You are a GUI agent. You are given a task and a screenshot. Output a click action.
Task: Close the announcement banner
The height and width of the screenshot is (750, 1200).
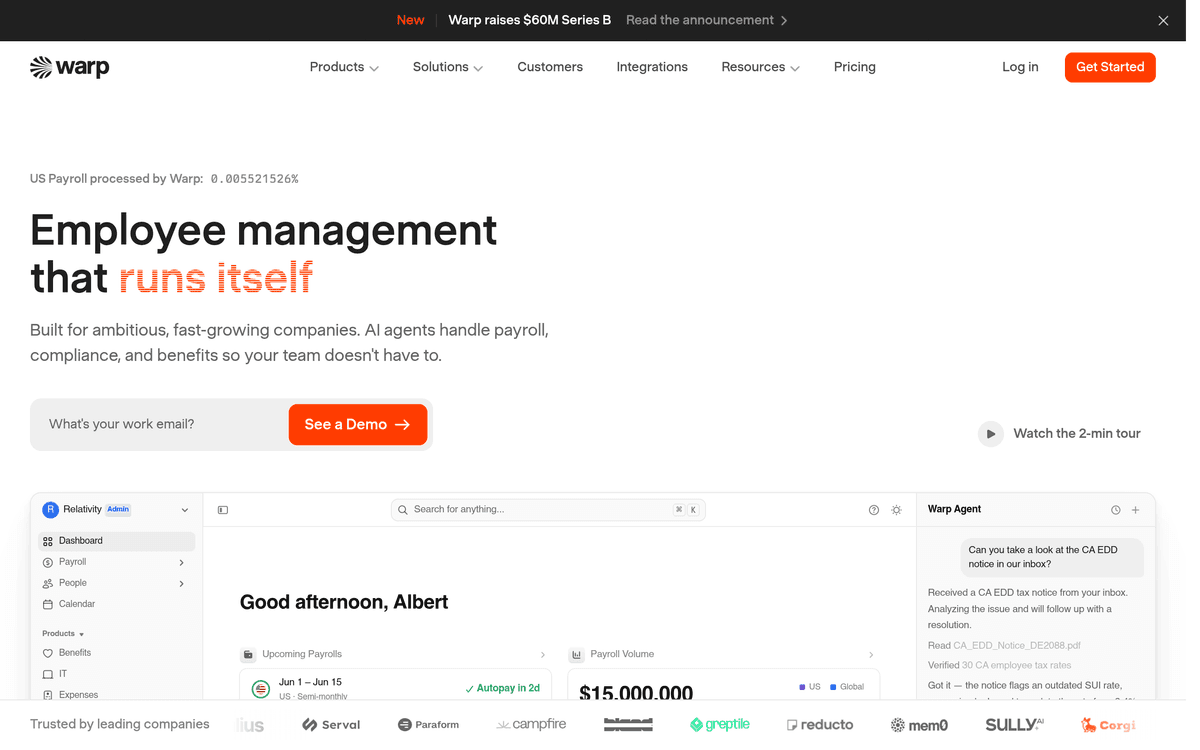(1163, 20)
